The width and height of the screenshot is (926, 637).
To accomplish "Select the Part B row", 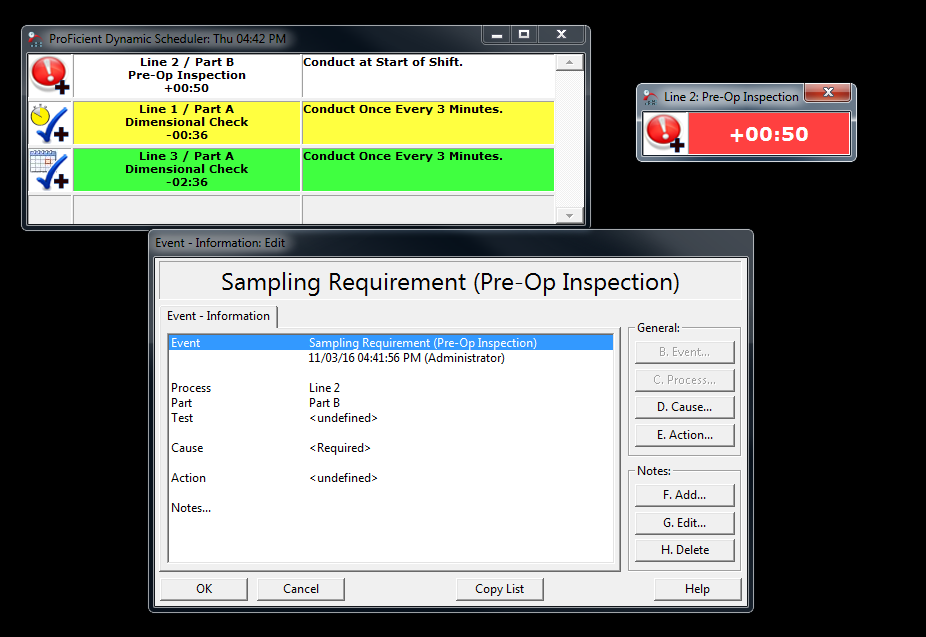I will point(391,403).
